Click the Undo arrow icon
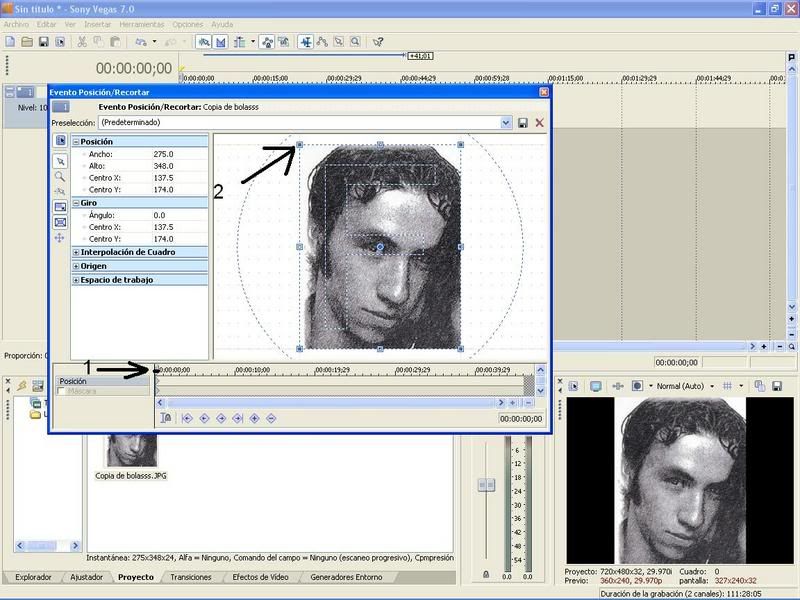This screenshot has width=800, height=600. coord(141,42)
